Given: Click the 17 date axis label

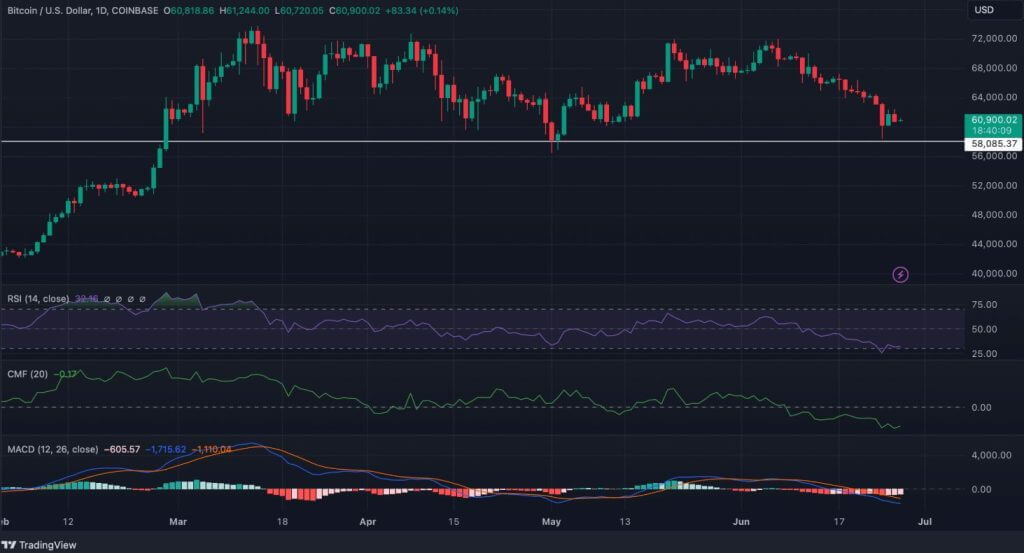Looking at the screenshot, I should point(839,522).
